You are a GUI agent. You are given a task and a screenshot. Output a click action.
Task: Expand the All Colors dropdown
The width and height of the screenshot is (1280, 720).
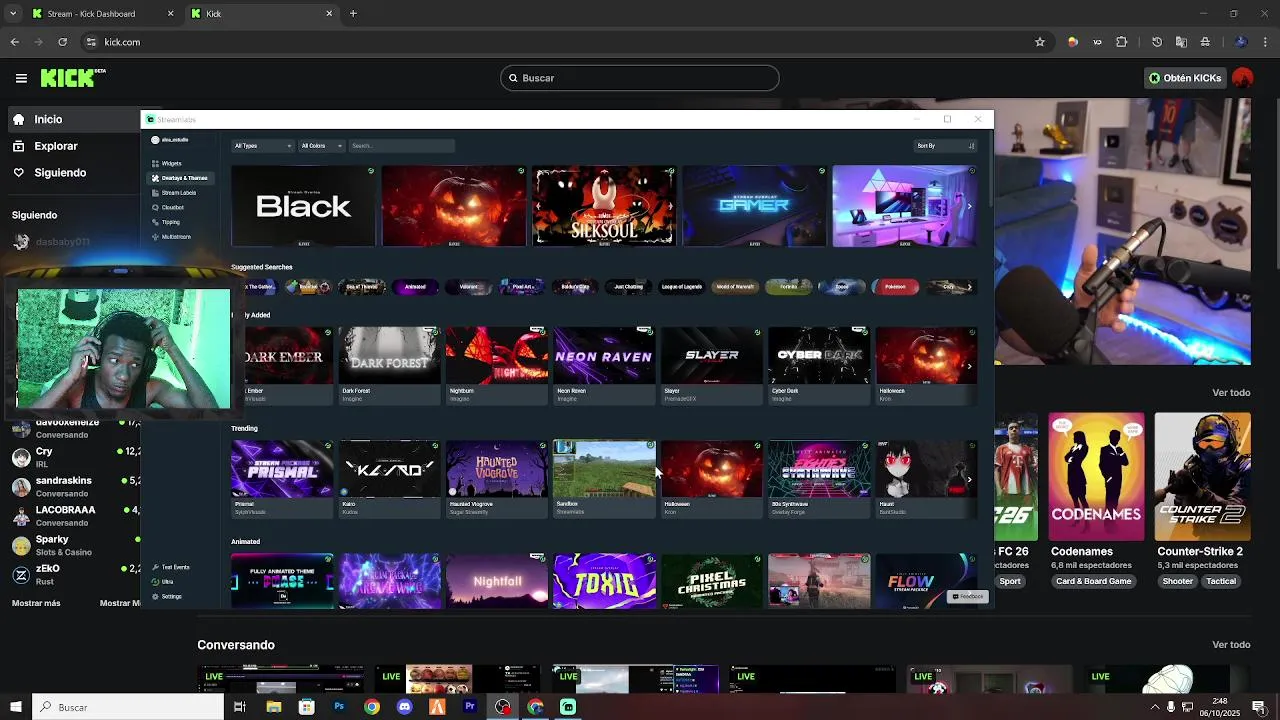[321, 146]
